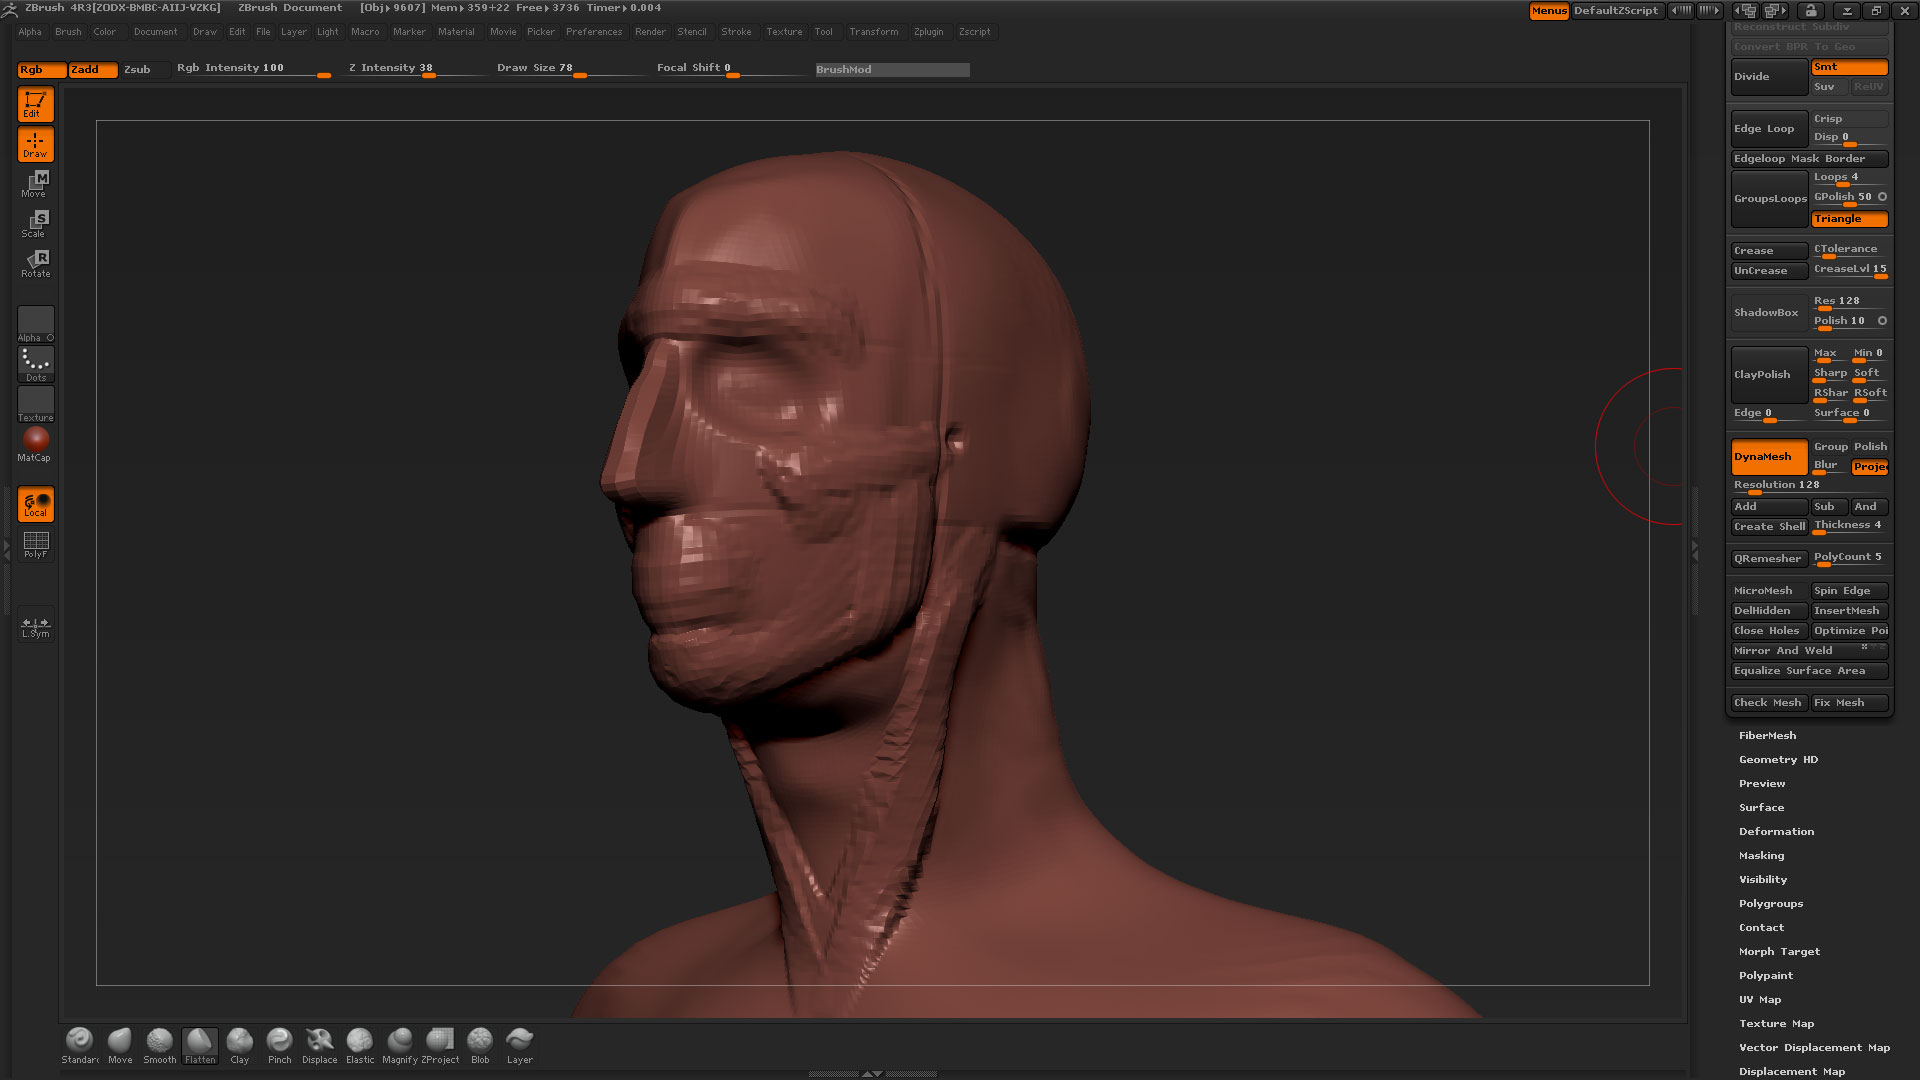Screen dimensions: 1920x1080
Task: Open the Stroke menu
Action: coord(735,32)
